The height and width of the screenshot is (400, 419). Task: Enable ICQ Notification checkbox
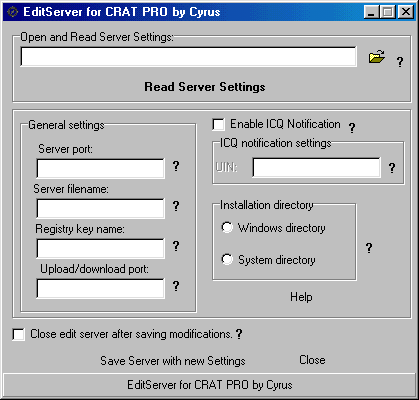(218, 125)
